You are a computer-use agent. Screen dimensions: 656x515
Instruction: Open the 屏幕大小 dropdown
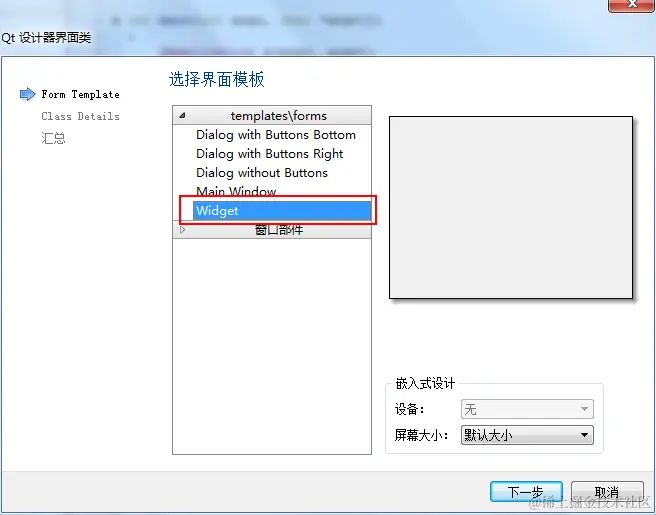(527, 435)
